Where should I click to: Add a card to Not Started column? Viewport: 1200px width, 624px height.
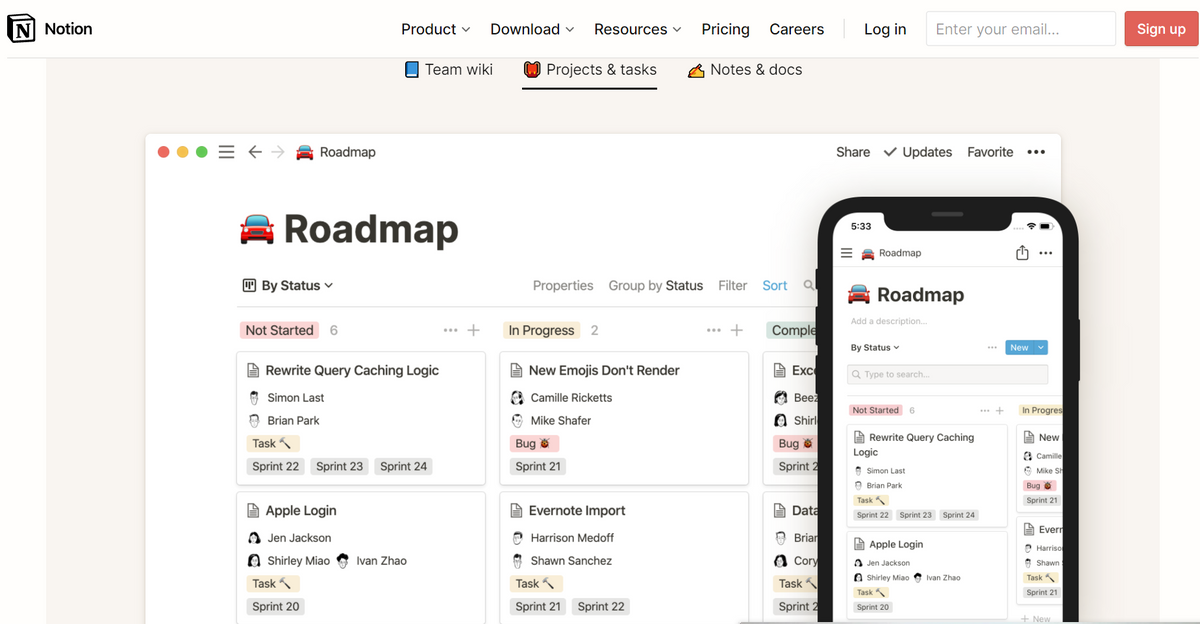474,330
